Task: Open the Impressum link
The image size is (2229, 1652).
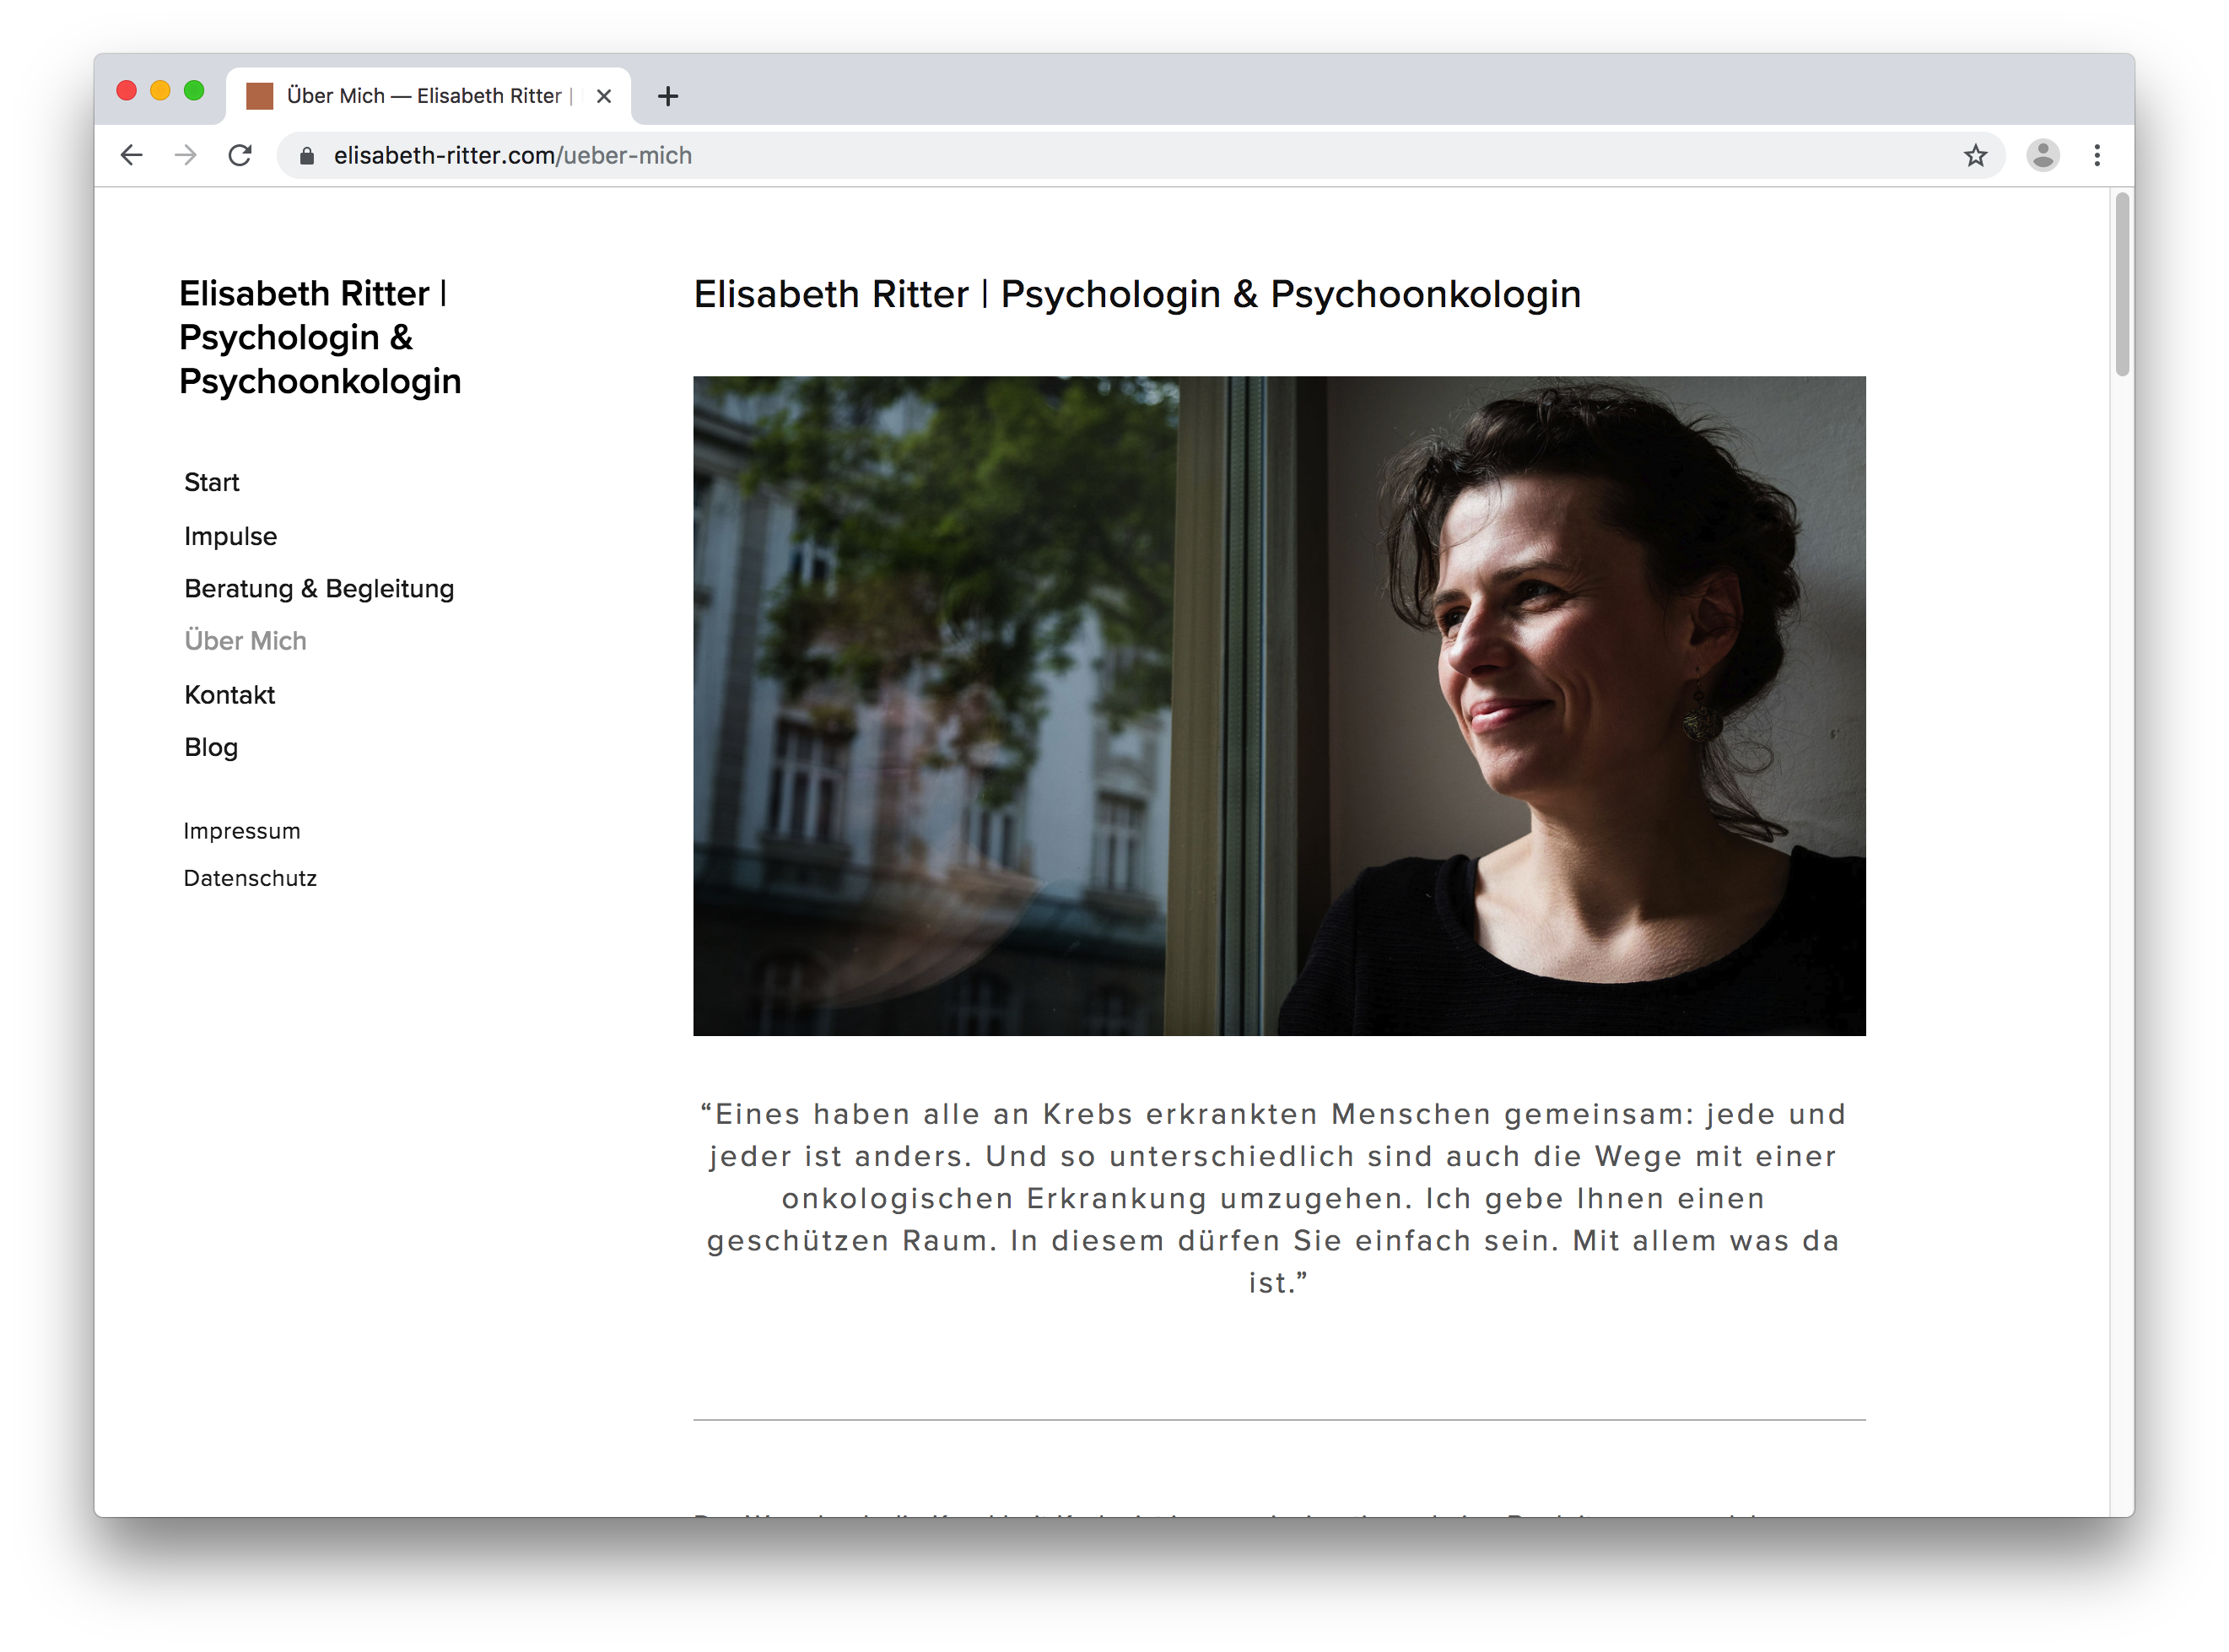Action: click(x=242, y=831)
